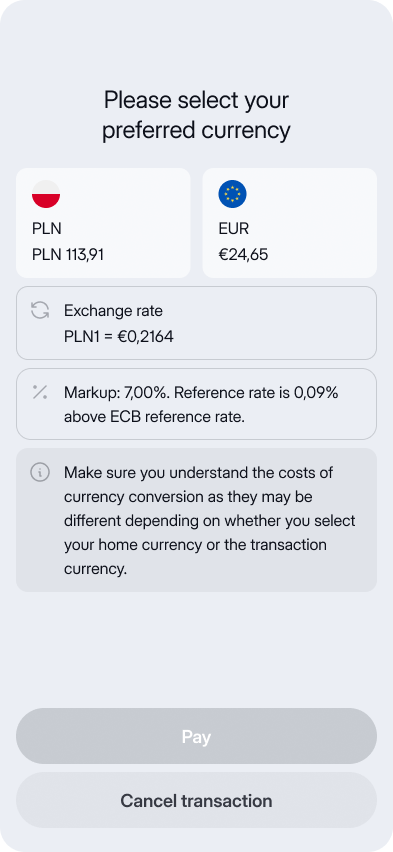Screen dimensions: 393x852
Task: Click the markup percent icon
Action: pyautogui.click(x=40, y=392)
